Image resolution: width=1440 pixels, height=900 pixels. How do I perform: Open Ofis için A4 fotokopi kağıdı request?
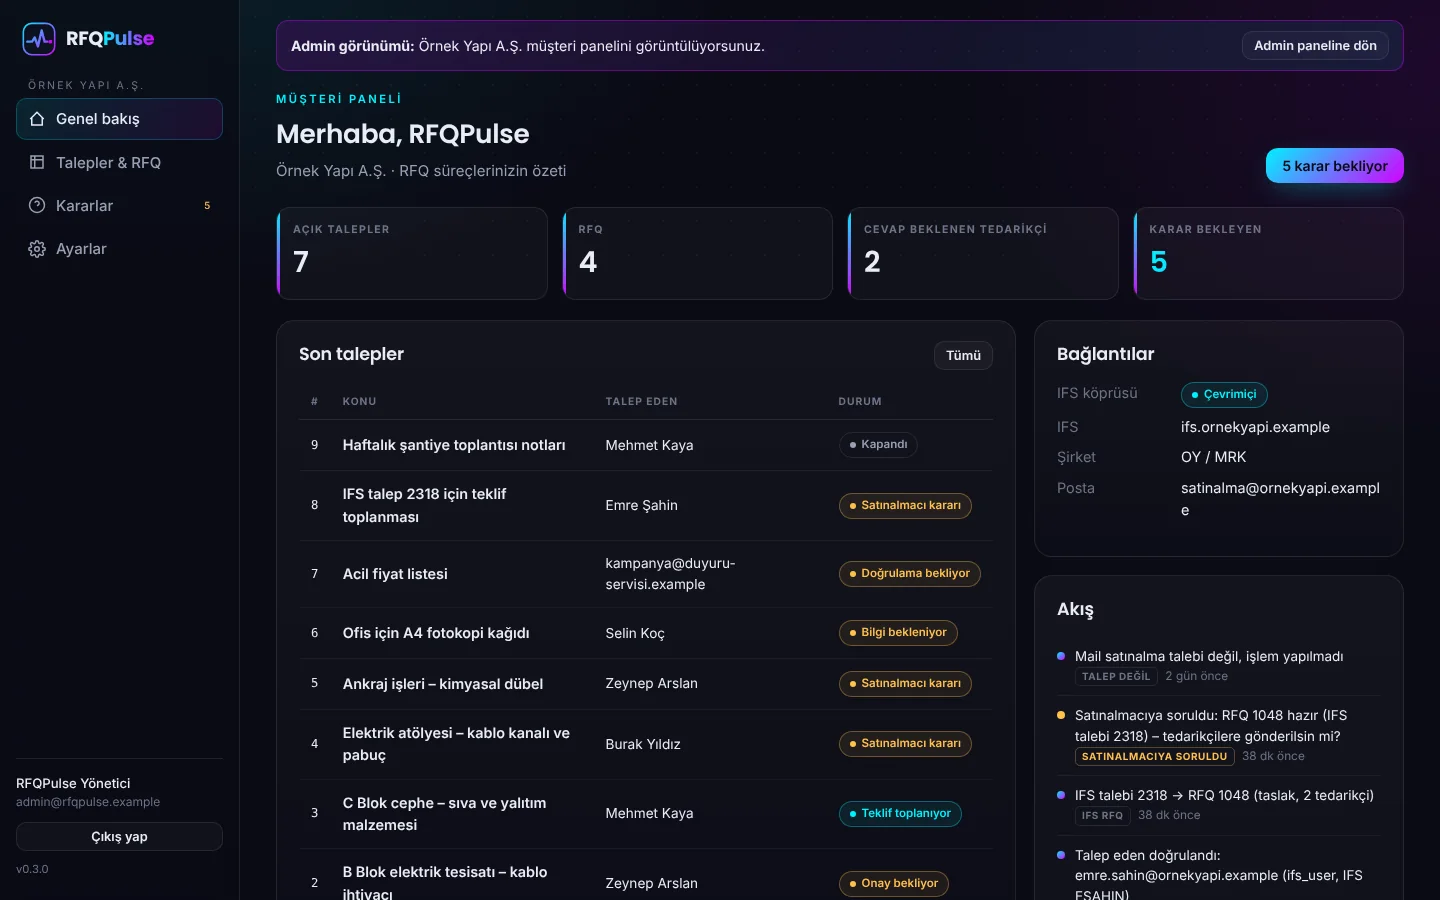[436, 633]
